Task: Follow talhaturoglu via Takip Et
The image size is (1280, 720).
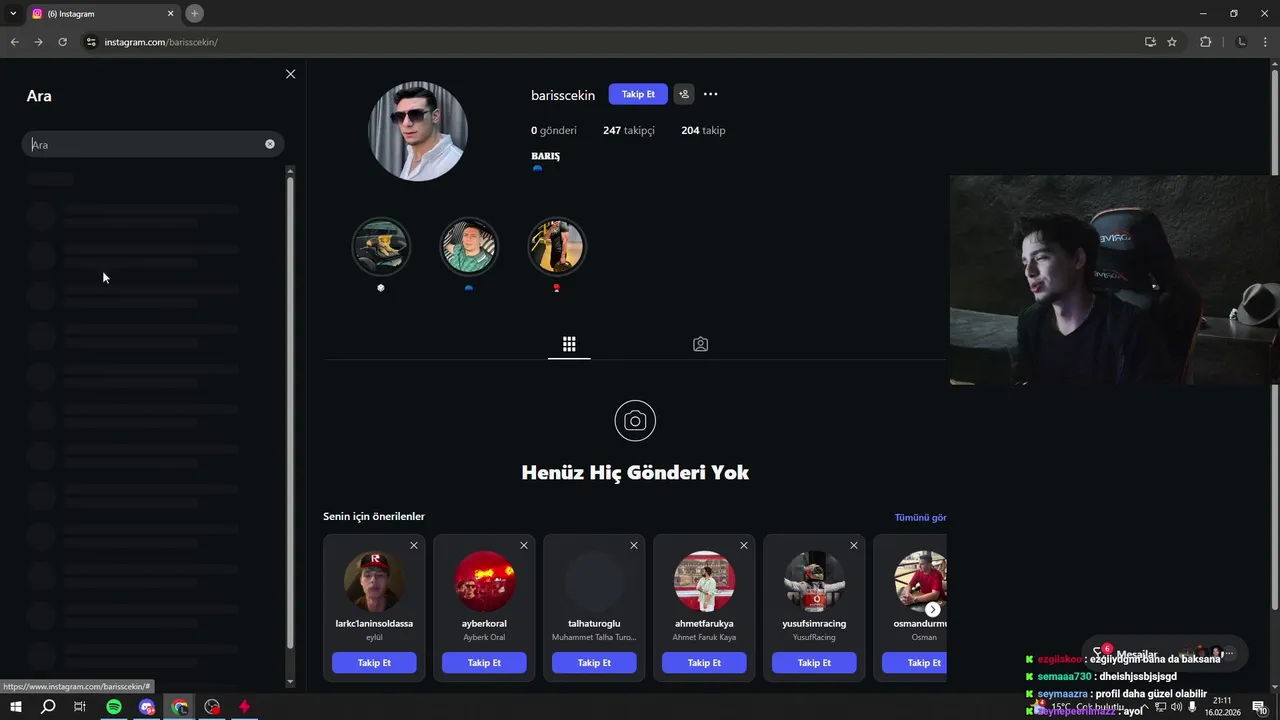Action: 594,662
